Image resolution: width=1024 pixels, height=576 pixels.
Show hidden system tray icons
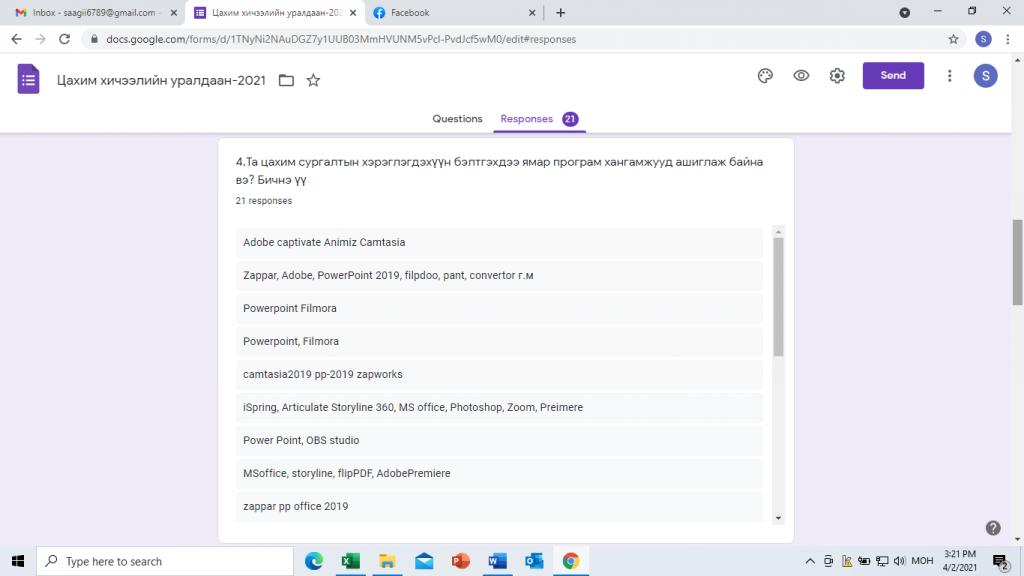[x=810, y=561]
